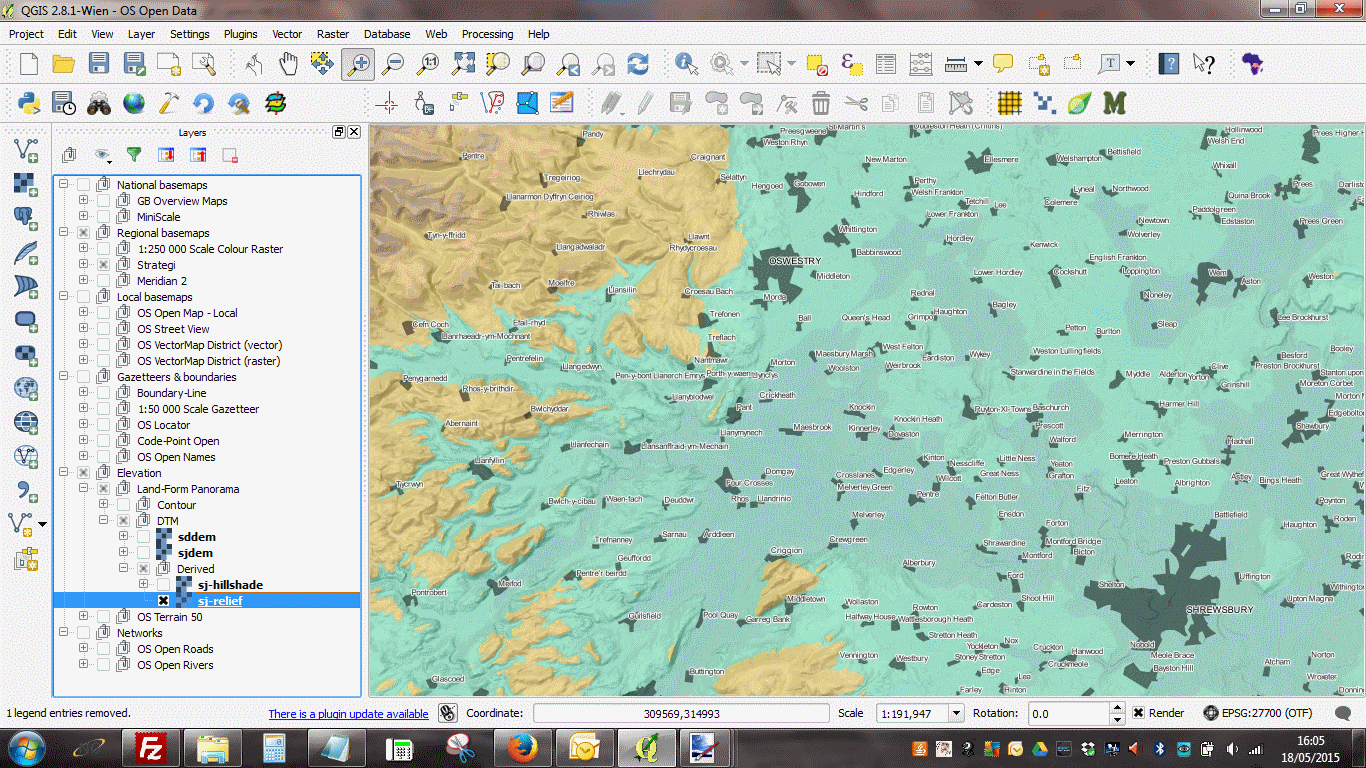Open a project via the folder icon
The height and width of the screenshot is (768, 1366).
coord(63,64)
